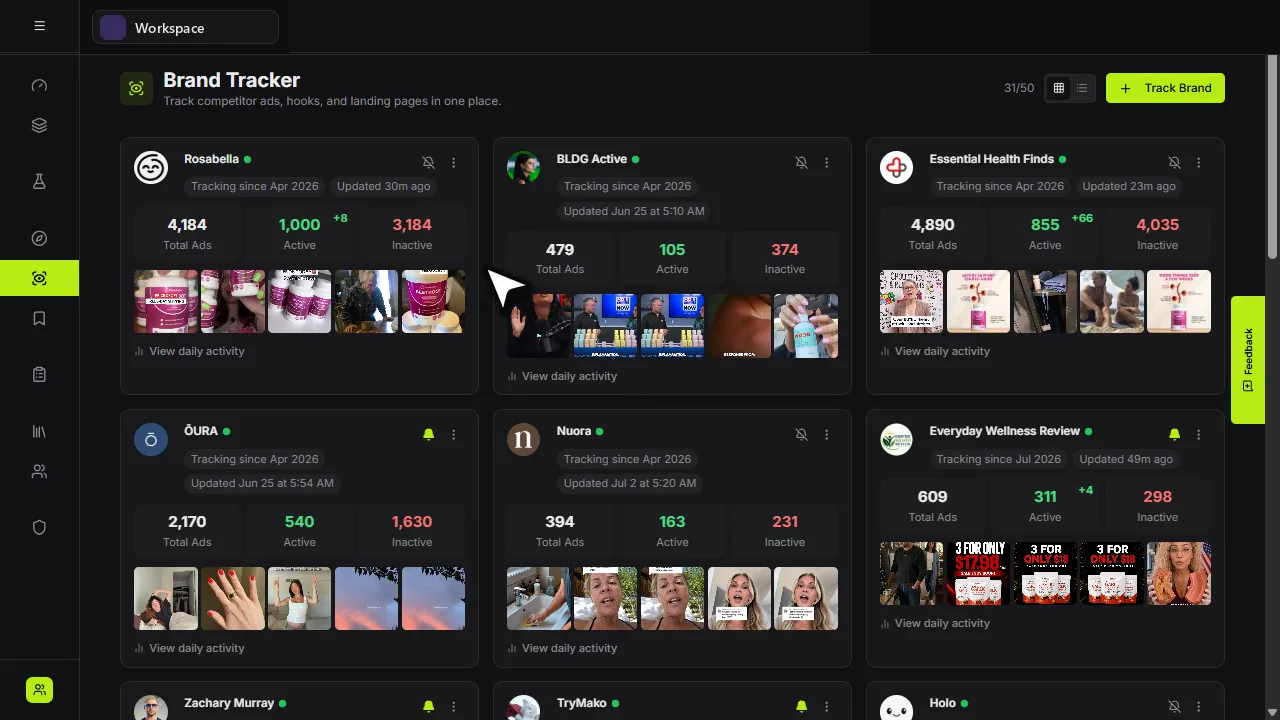Open the BLDG Active brand avatar
This screenshot has height=720, width=1280.
tap(524, 167)
